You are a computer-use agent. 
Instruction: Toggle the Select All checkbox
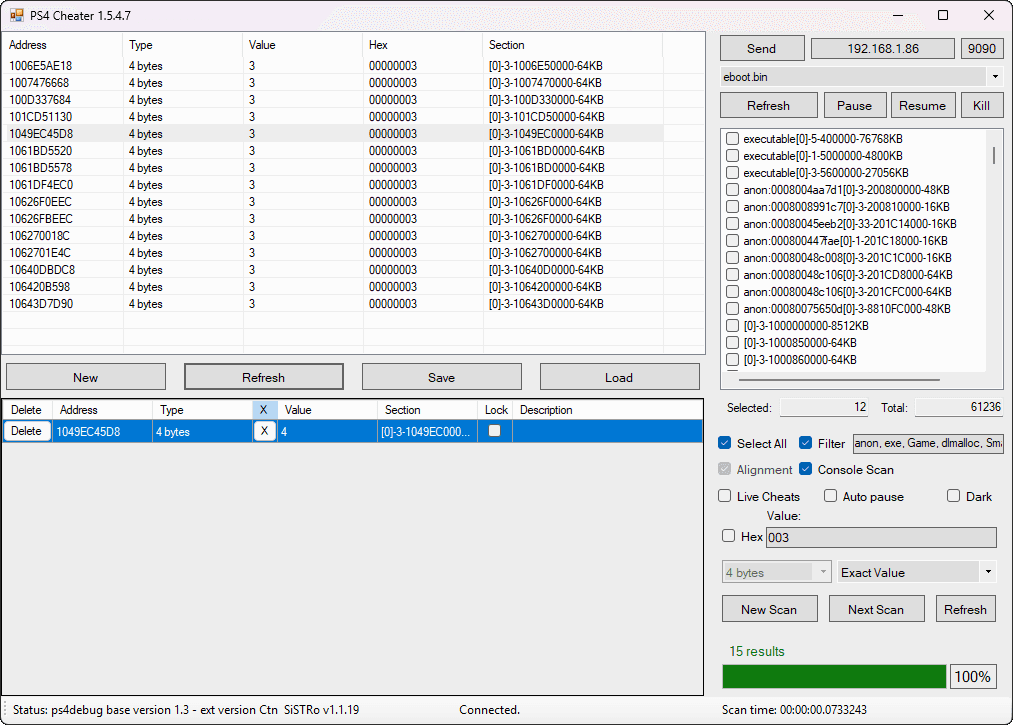725,443
